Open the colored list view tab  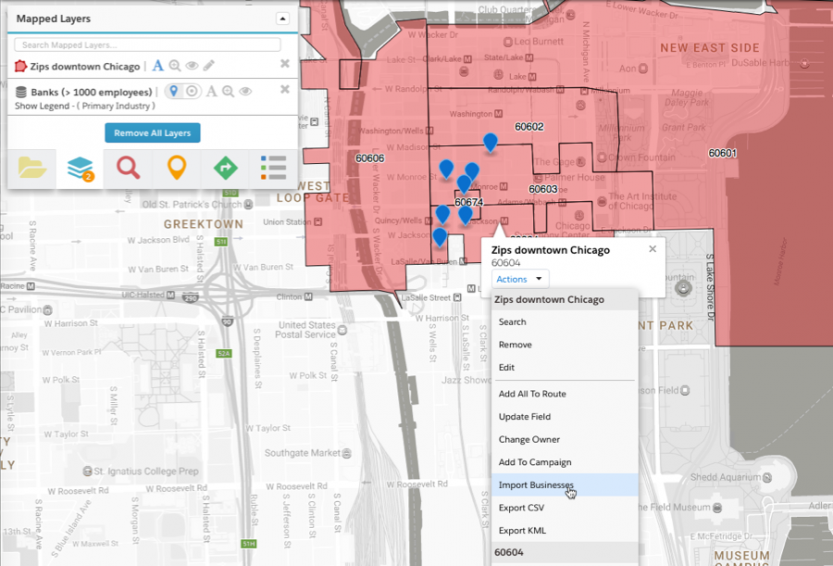pyautogui.click(x=273, y=168)
